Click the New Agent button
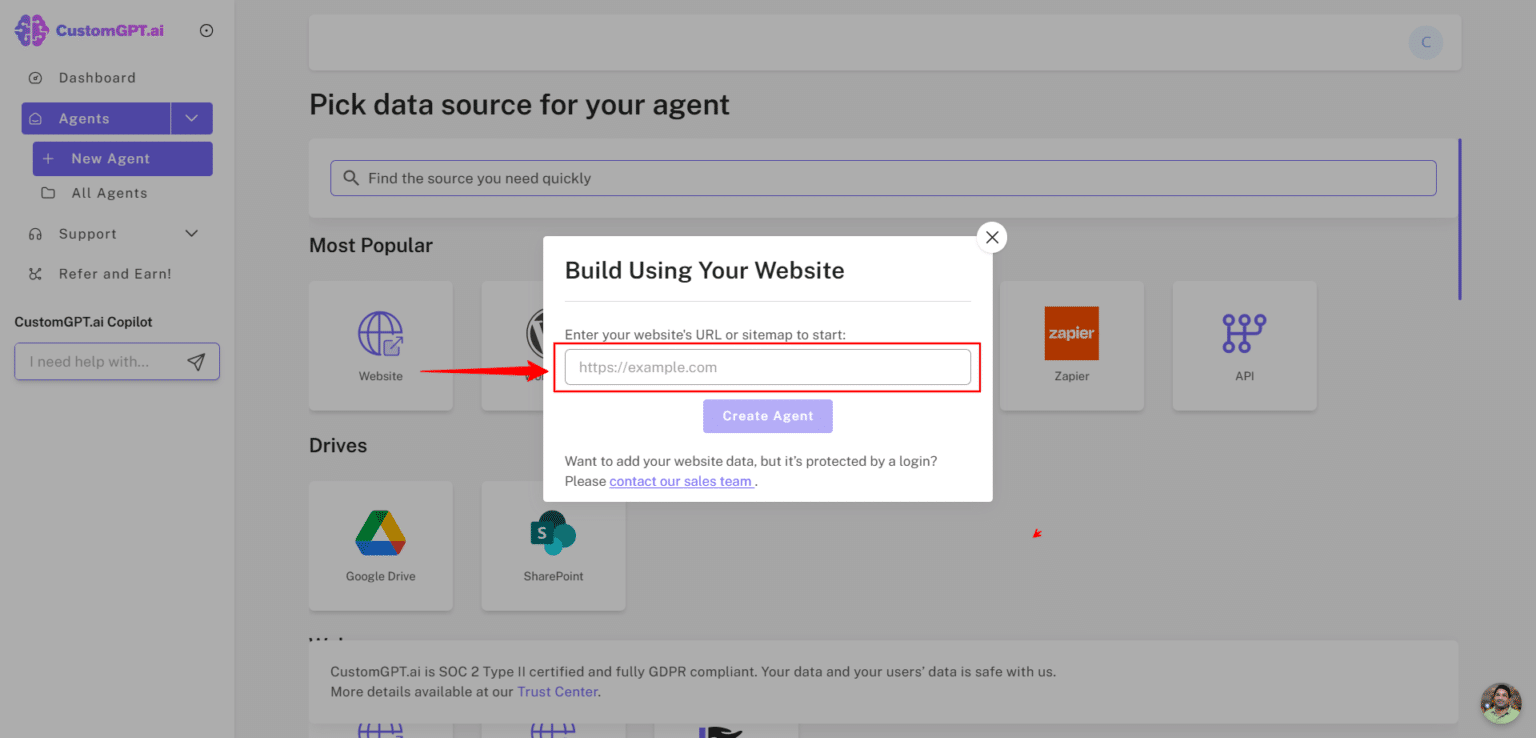Screen dimensions: 1536x738 pyautogui.click(x=122, y=159)
